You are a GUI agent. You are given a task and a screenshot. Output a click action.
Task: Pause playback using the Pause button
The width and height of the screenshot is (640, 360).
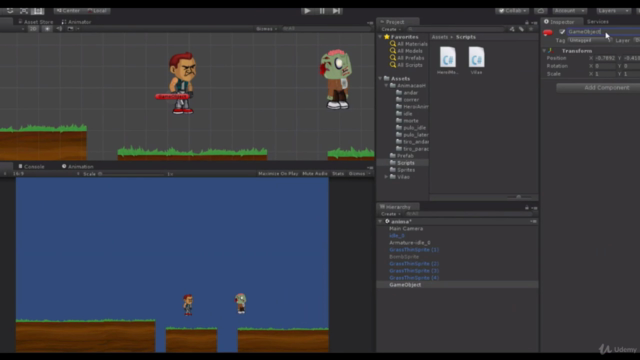point(322,11)
